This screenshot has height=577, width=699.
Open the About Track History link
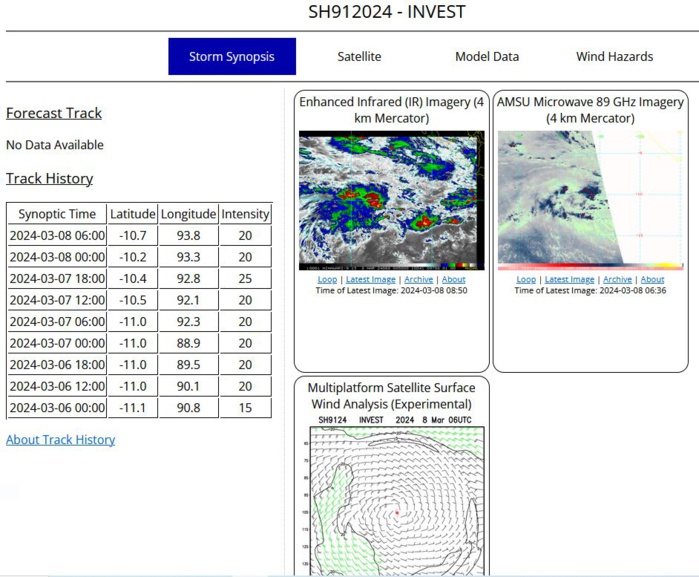click(x=60, y=440)
